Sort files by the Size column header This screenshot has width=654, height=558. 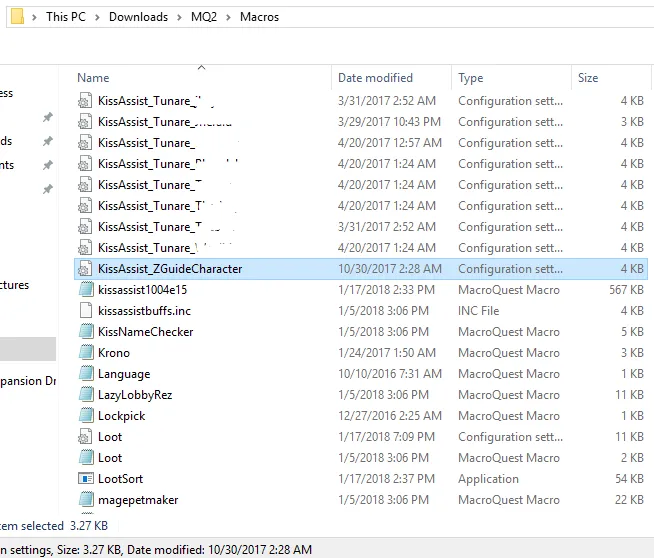(588, 78)
